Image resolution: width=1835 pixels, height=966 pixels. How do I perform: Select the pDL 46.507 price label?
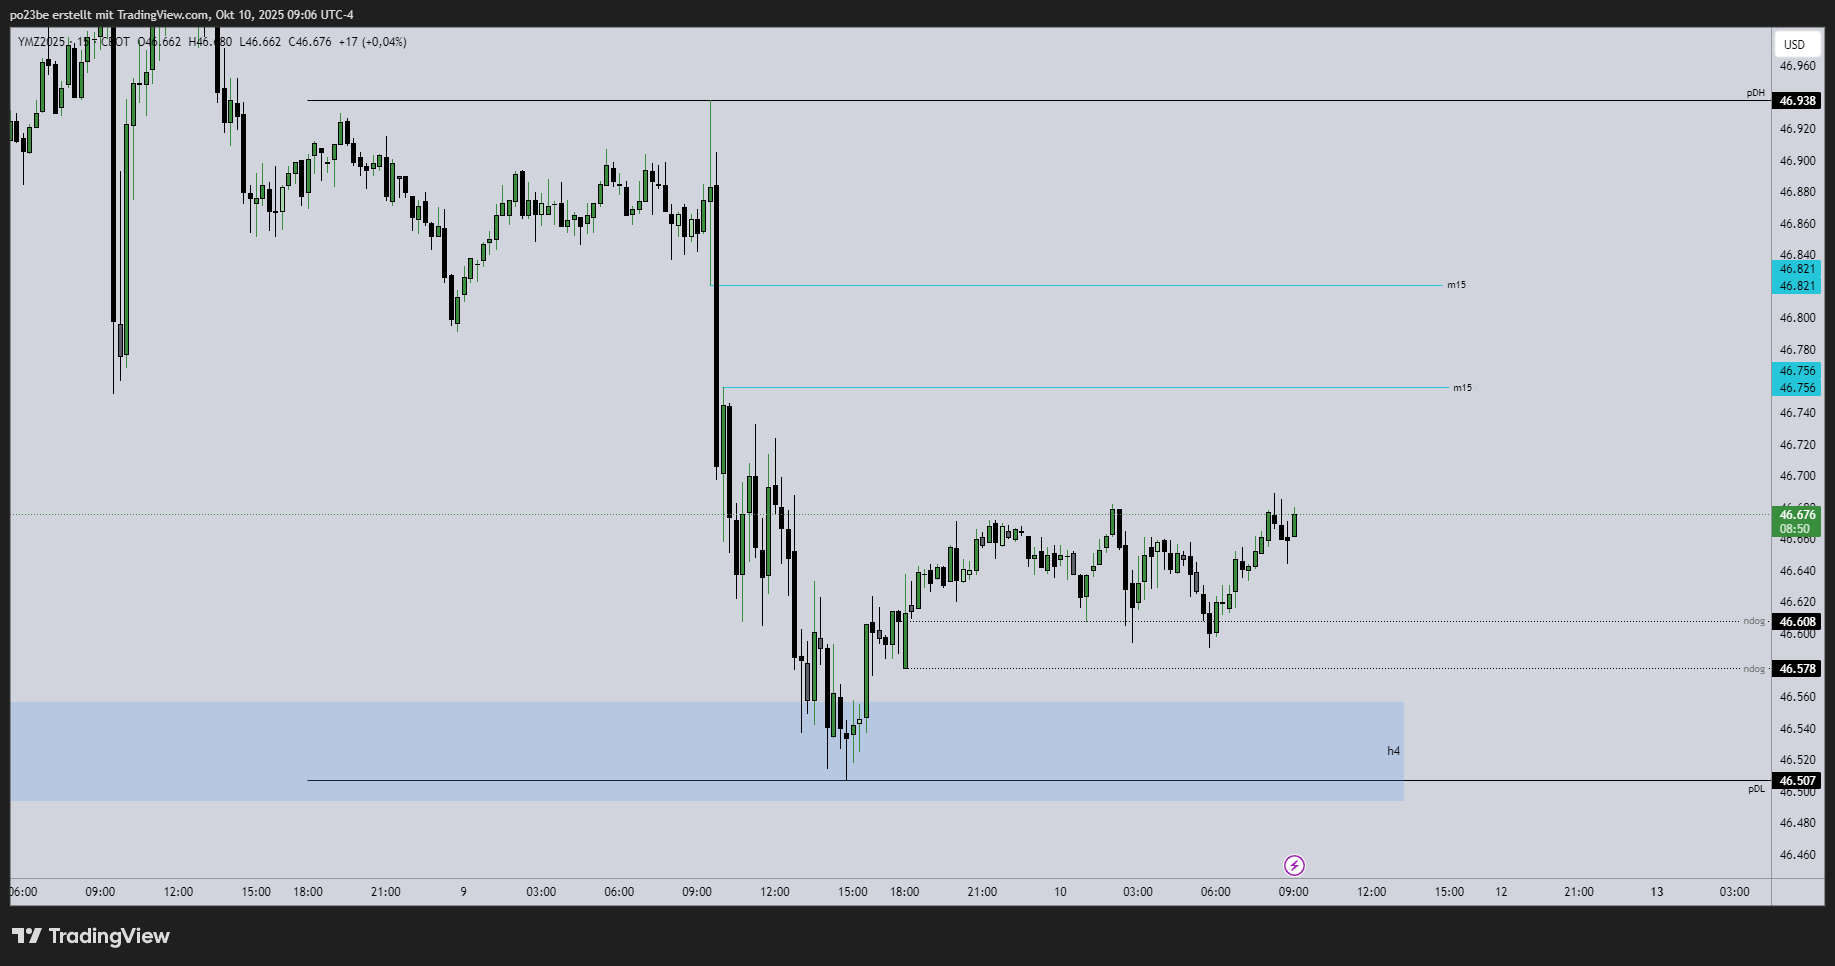1797,781
